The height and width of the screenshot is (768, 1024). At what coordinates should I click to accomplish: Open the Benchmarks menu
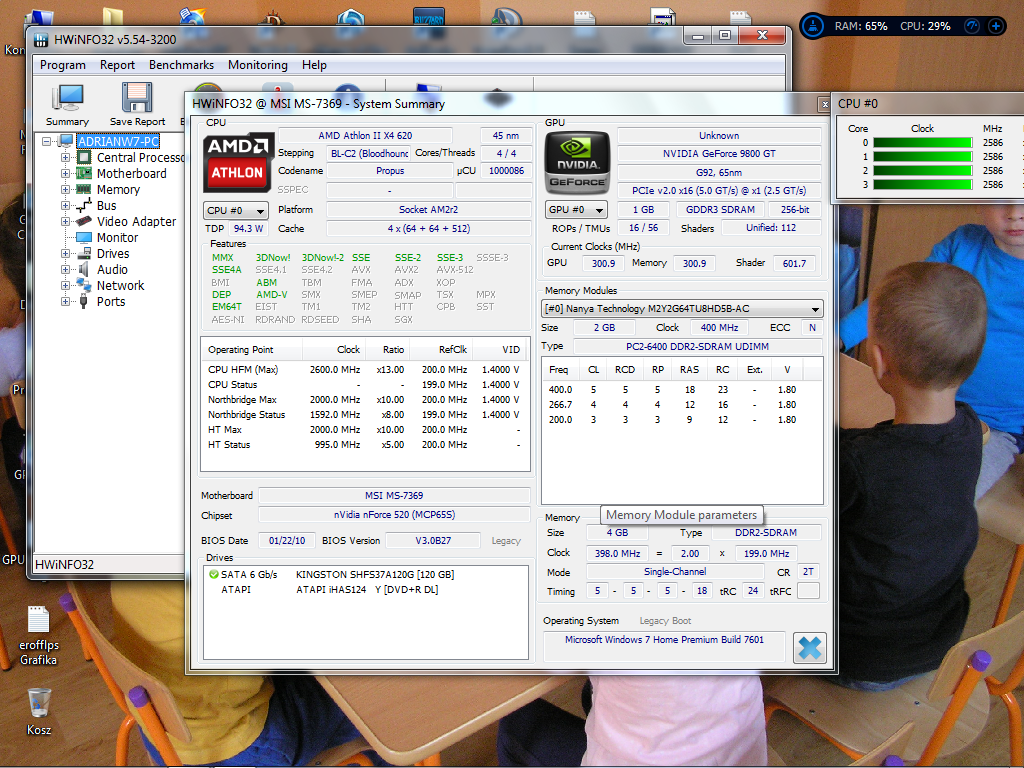point(182,65)
